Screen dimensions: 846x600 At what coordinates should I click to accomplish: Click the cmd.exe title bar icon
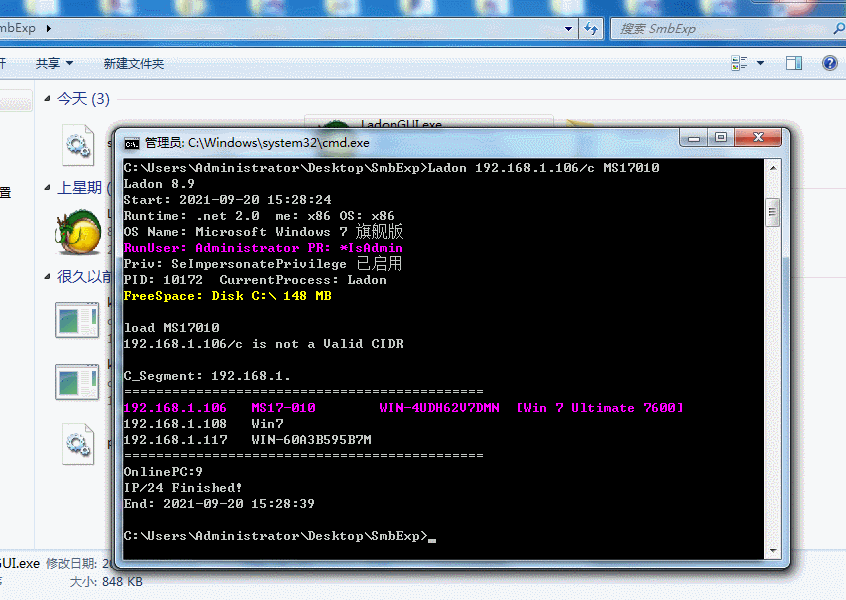pos(131,143)
